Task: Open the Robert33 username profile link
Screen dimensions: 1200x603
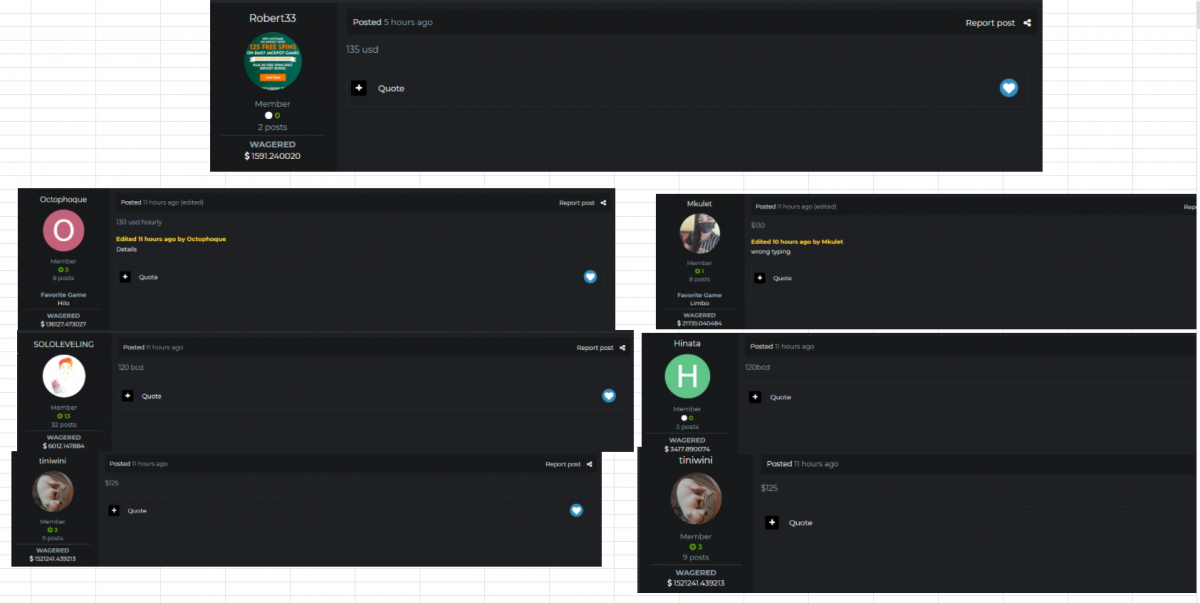Action: [272, 18]
